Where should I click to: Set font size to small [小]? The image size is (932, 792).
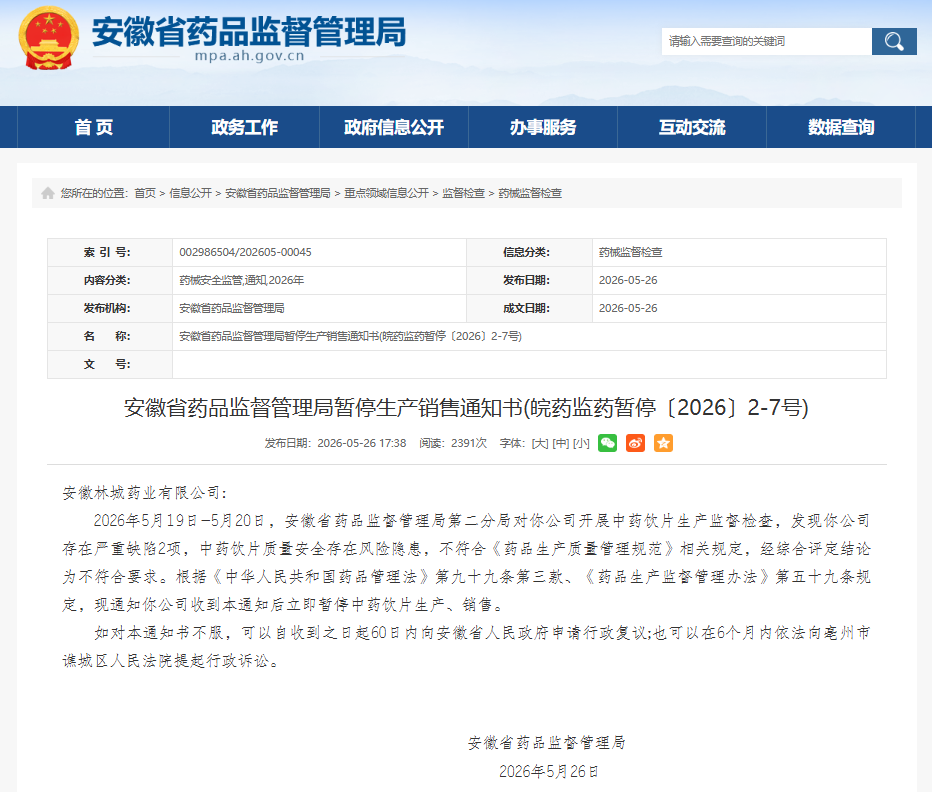pyautogui.click(x=581, y=444)
